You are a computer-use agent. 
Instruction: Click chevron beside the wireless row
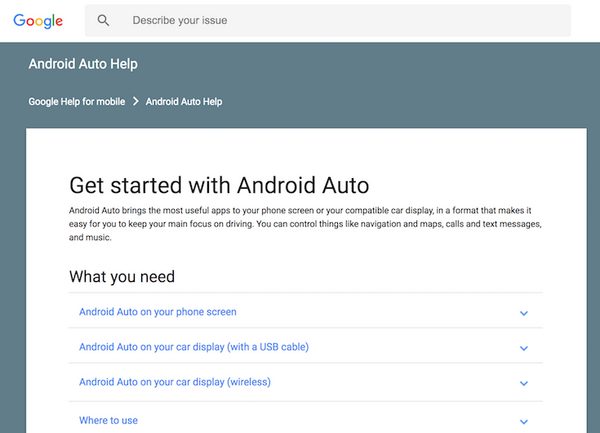pos(523,383)
